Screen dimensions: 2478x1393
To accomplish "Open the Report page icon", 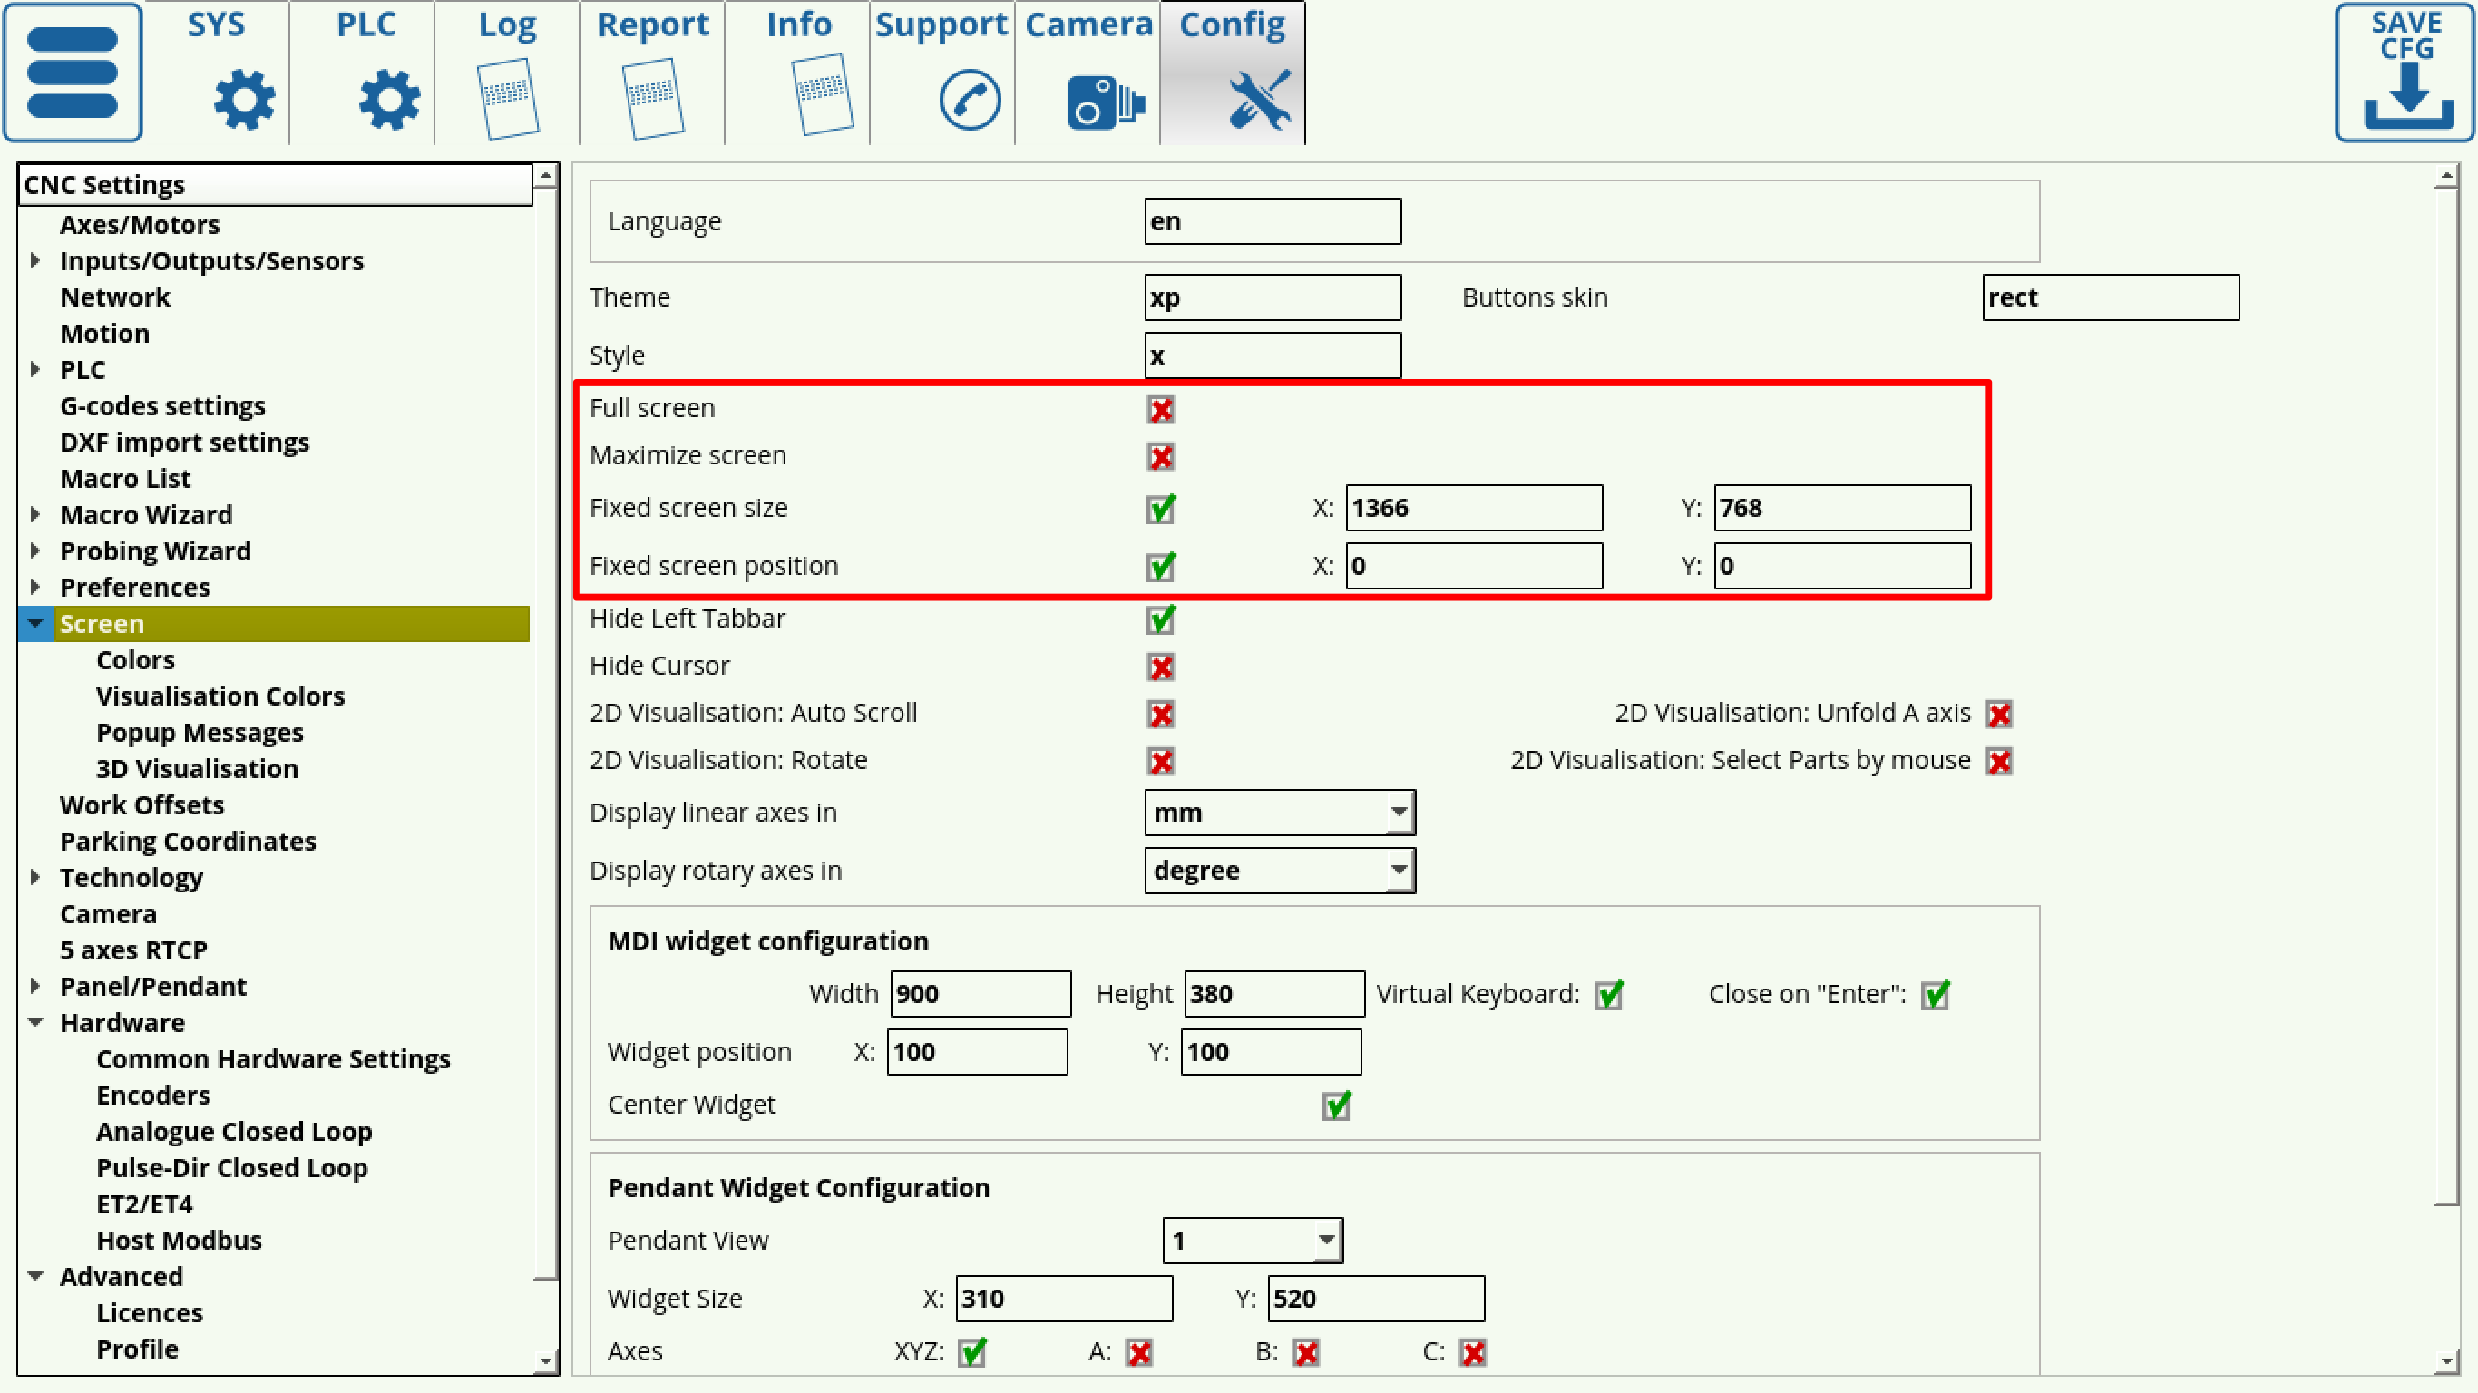I will [x=652, y=98].
